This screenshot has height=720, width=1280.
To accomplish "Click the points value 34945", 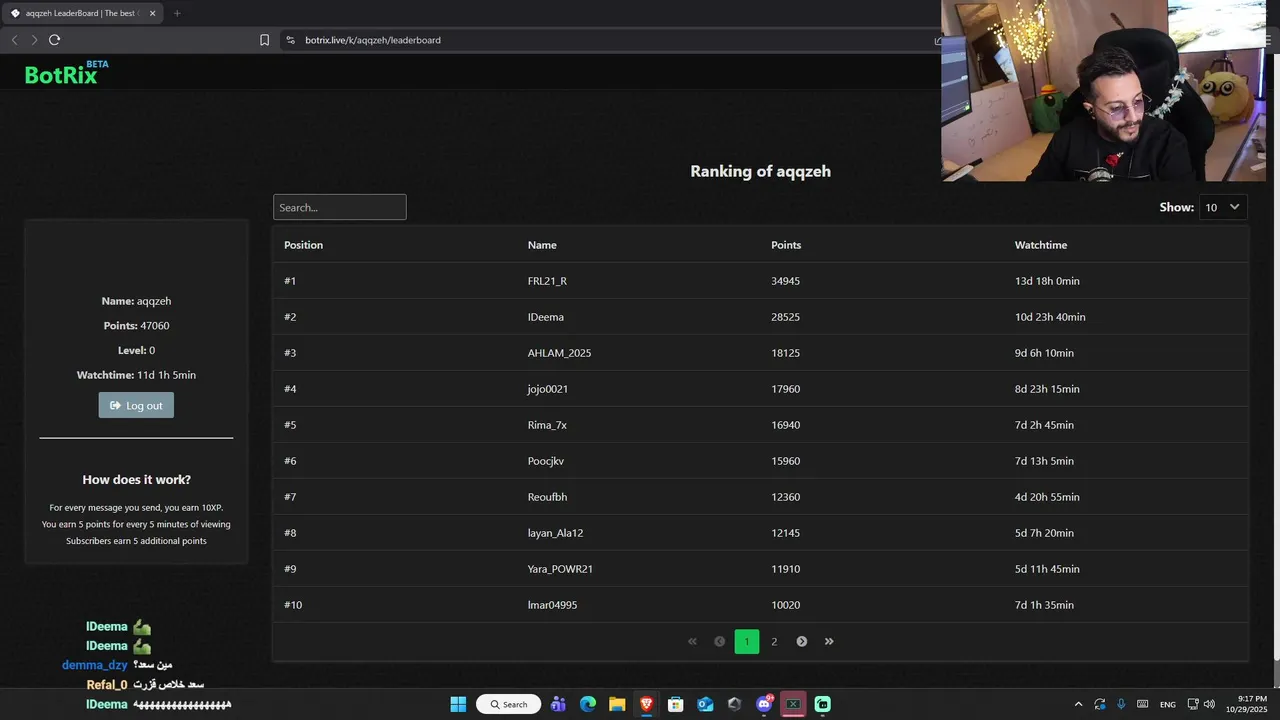I will [785, 281].
